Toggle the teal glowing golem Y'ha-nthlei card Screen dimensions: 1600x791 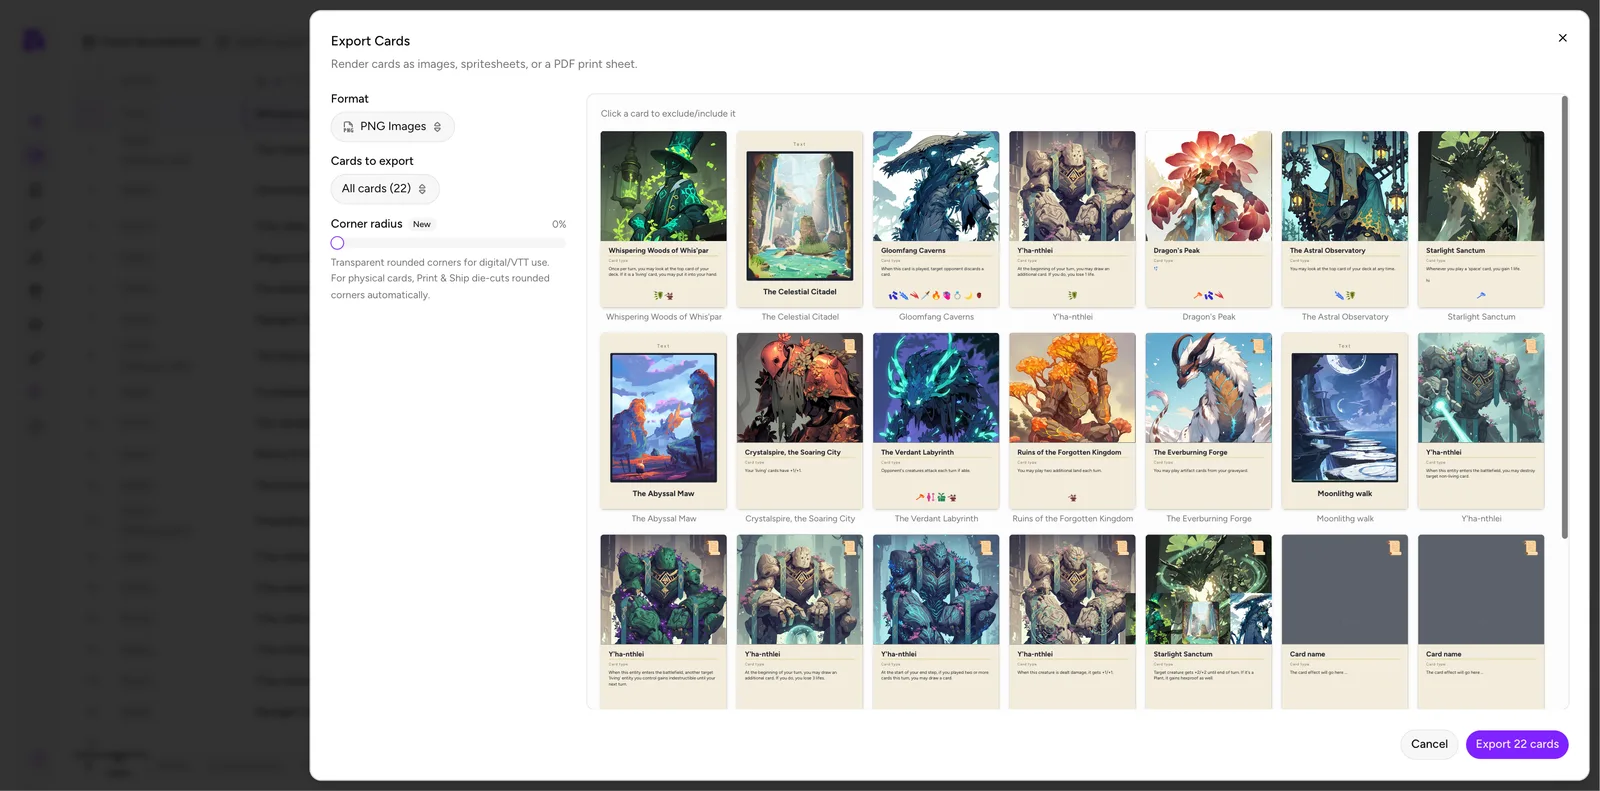[x=1481, y=421]
